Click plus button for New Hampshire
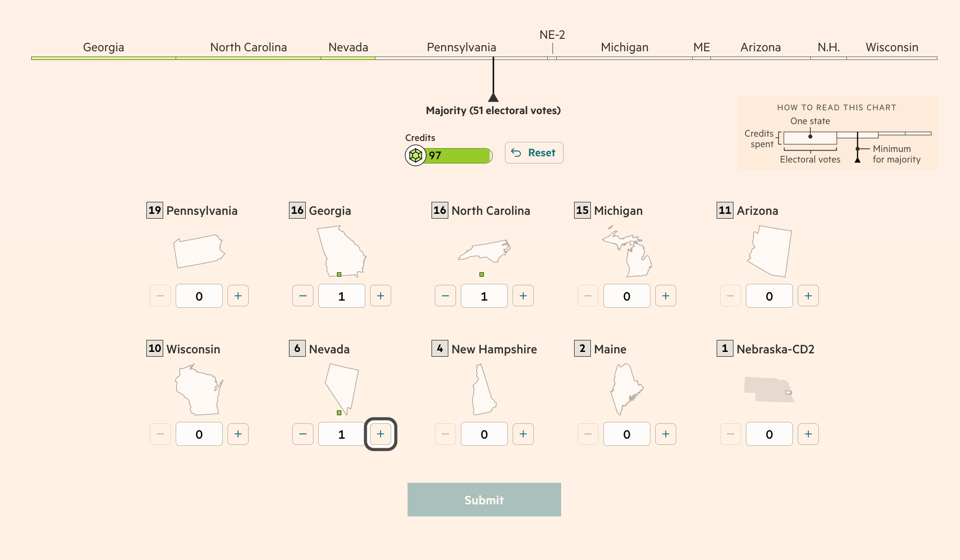 [523, 434]
